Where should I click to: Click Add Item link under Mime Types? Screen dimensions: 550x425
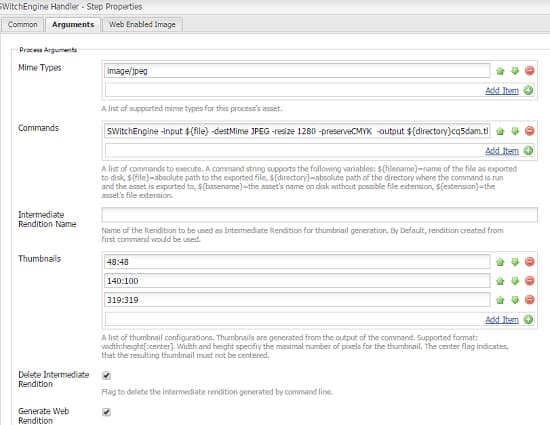pyautogui.click(x=502, y=90)
